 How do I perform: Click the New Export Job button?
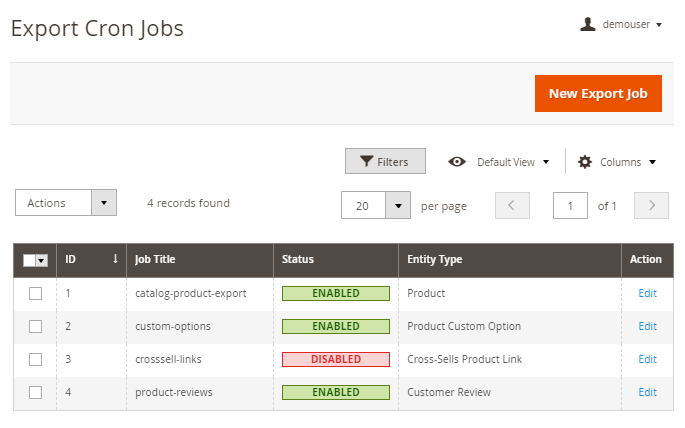(x=598, y=93)
